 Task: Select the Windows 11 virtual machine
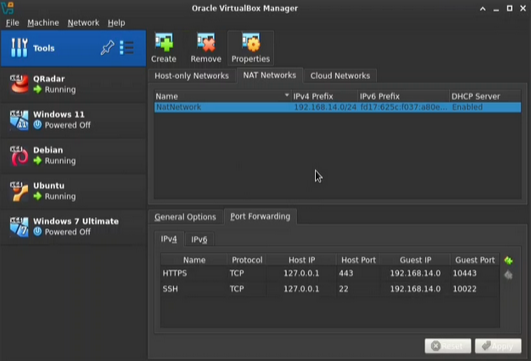click(x=73, y=120)
